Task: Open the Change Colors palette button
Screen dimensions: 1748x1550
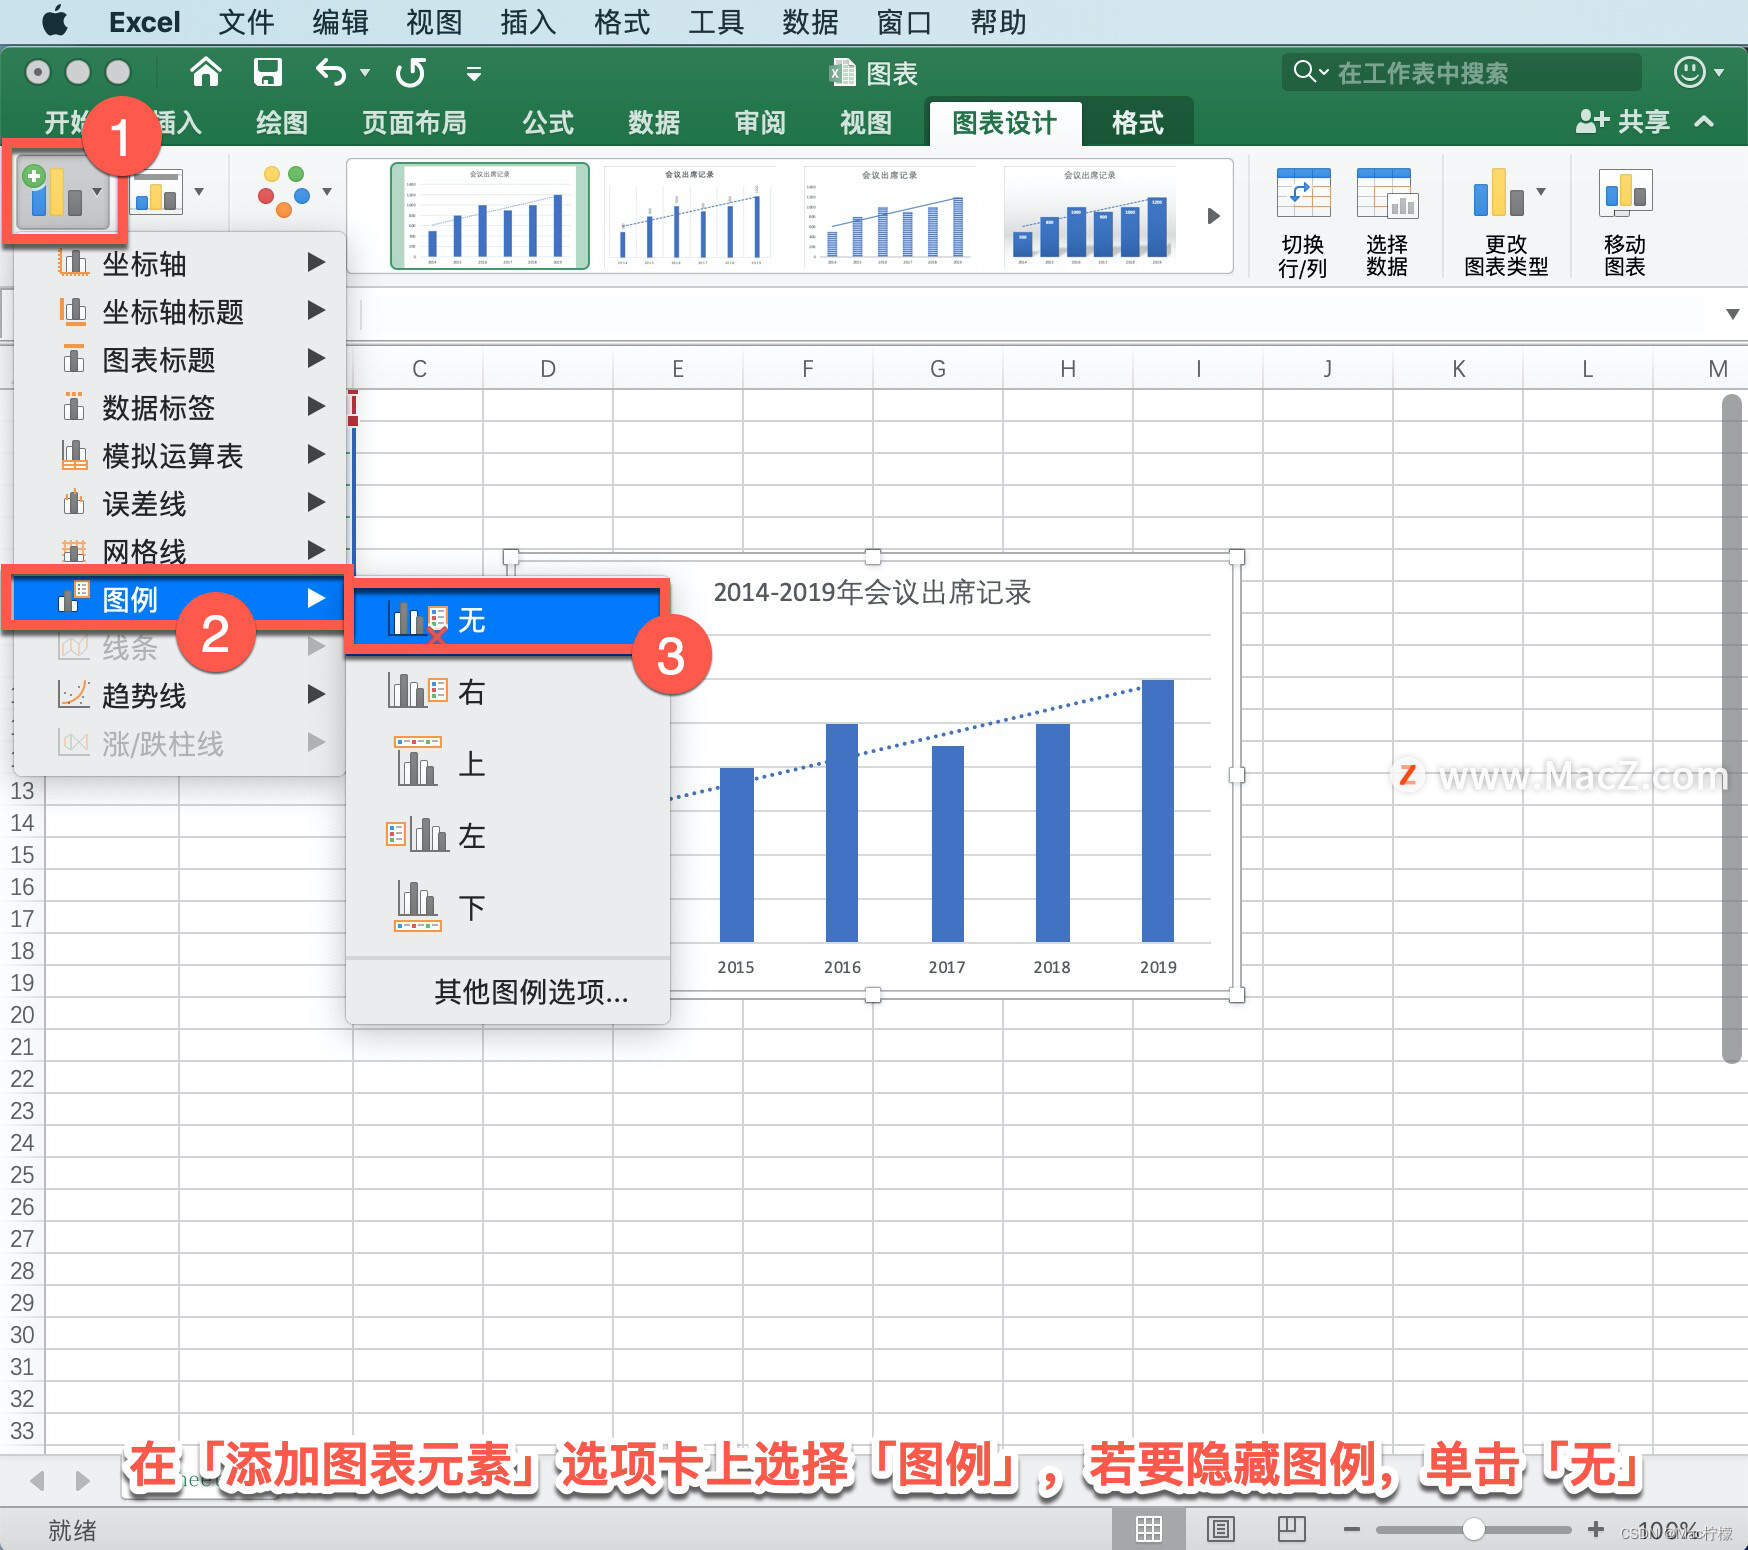Action: [x=294, y=191]
